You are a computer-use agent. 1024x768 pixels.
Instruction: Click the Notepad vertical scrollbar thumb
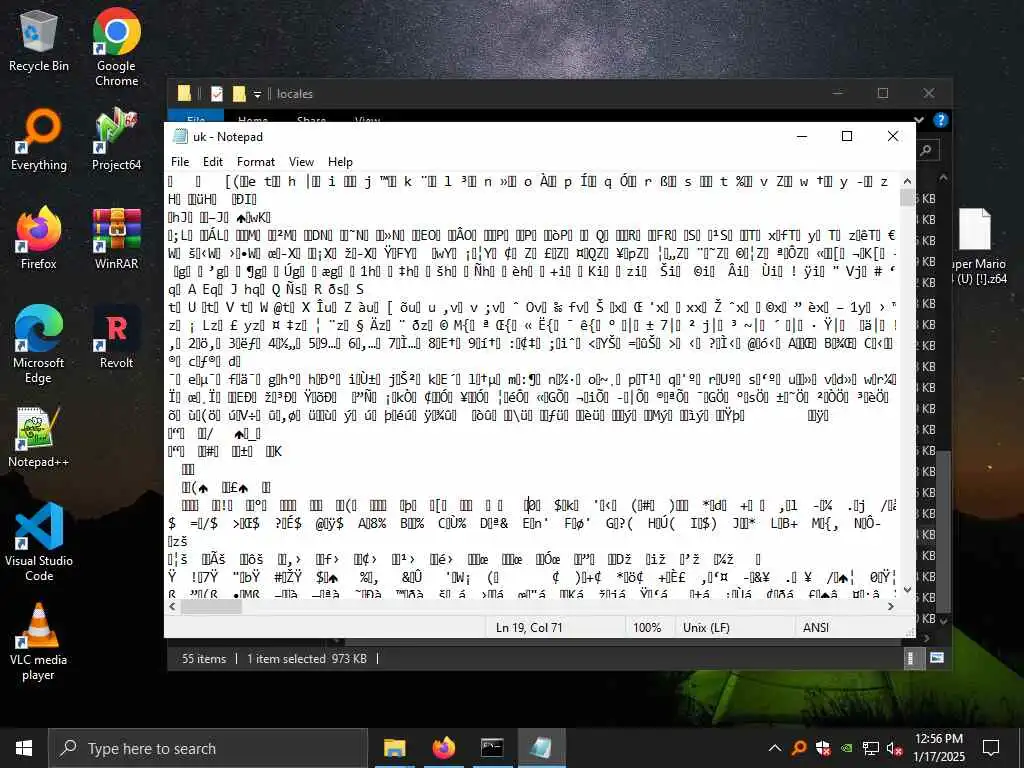click(907, 197)
